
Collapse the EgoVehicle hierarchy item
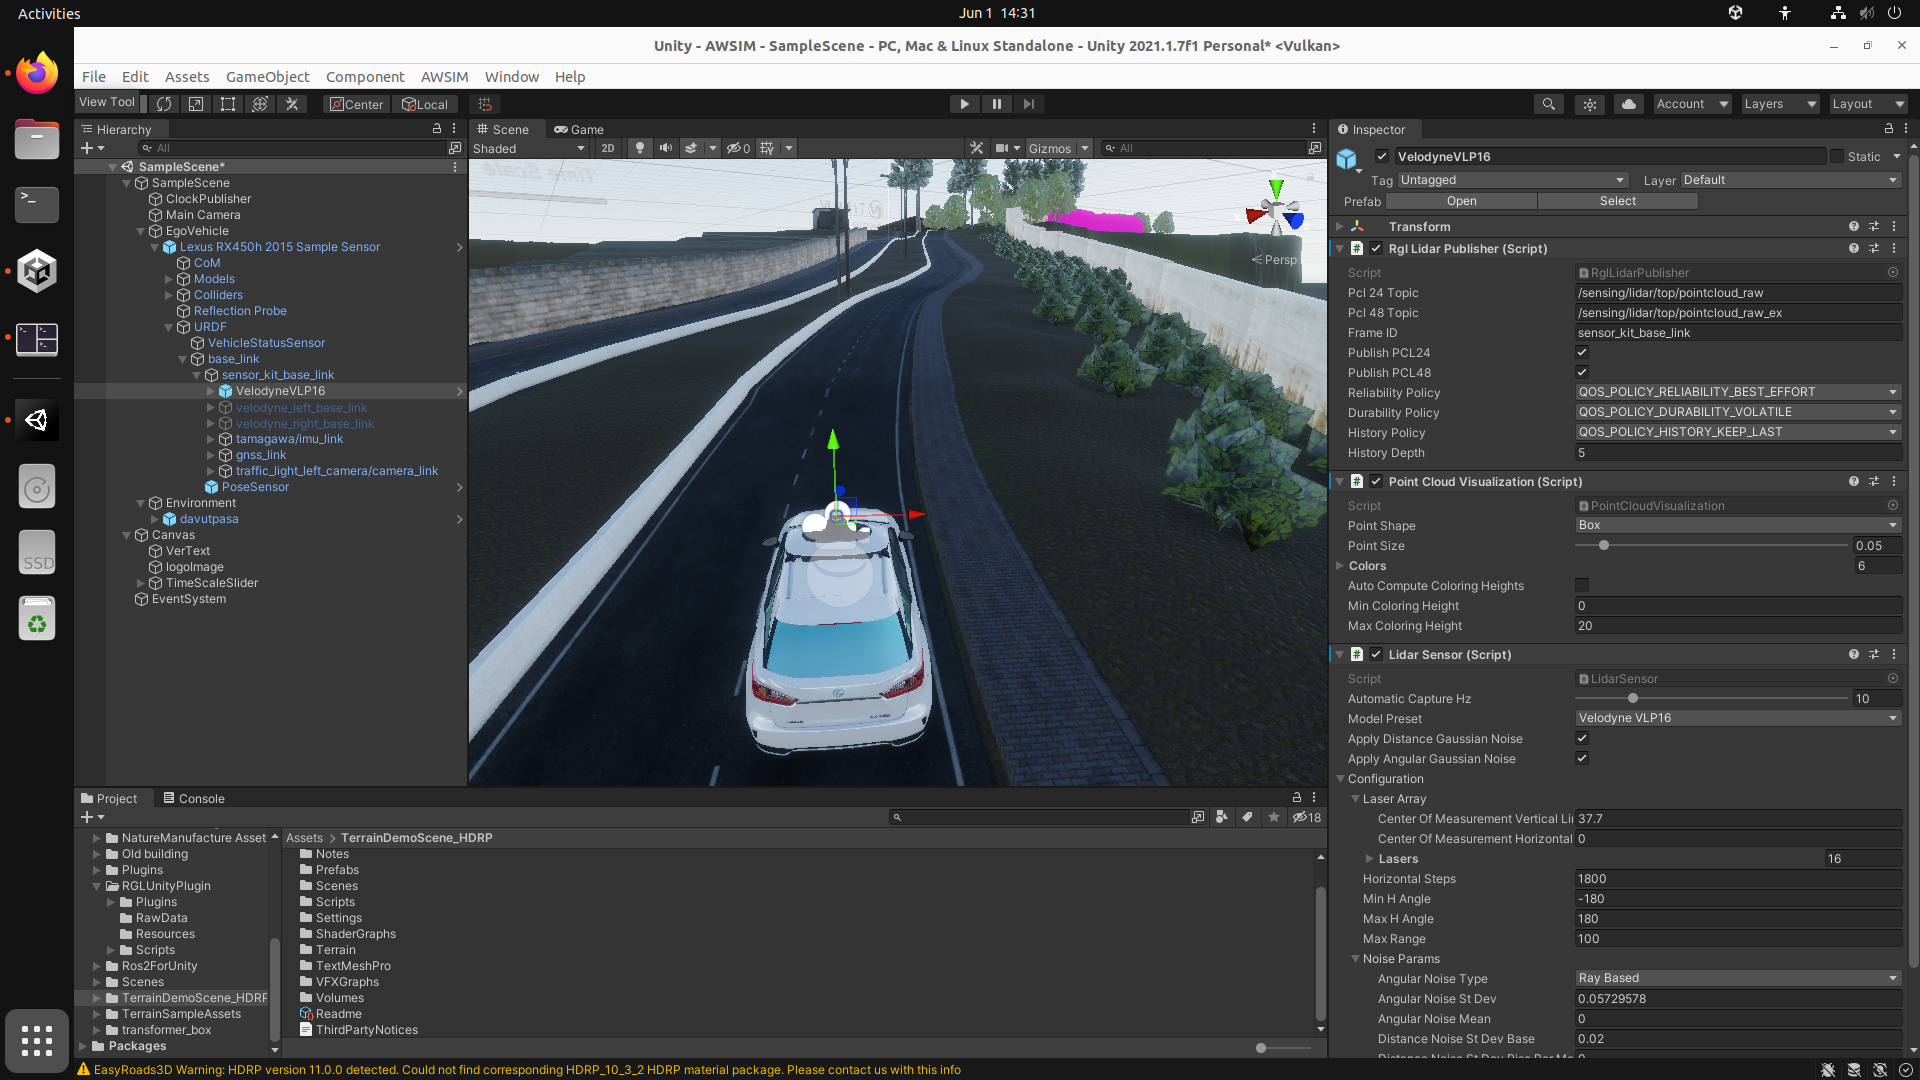click(140, 231)
